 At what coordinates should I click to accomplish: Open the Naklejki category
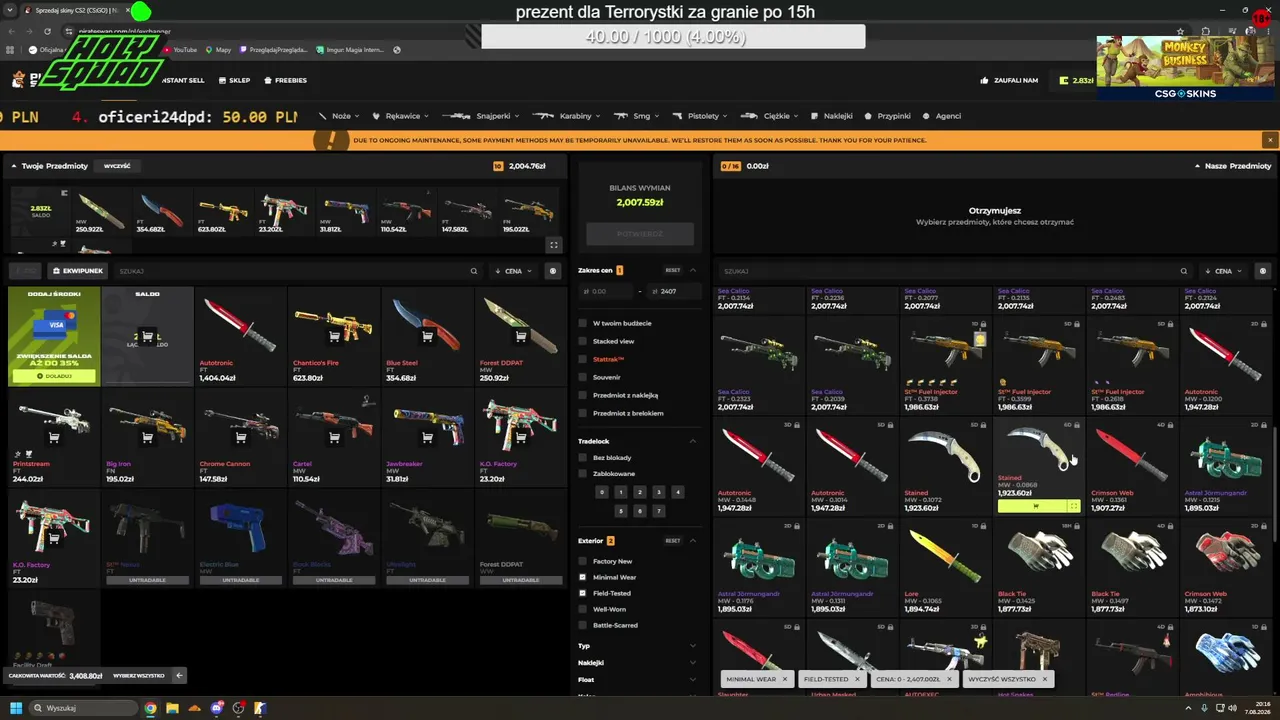(x=832, y=116)
